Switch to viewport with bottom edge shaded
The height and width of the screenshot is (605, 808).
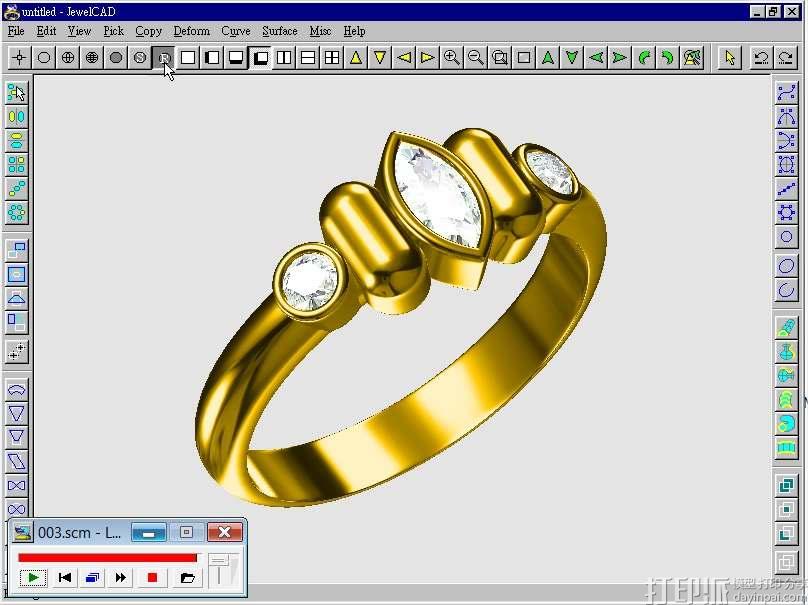click(x=236, y=57)
